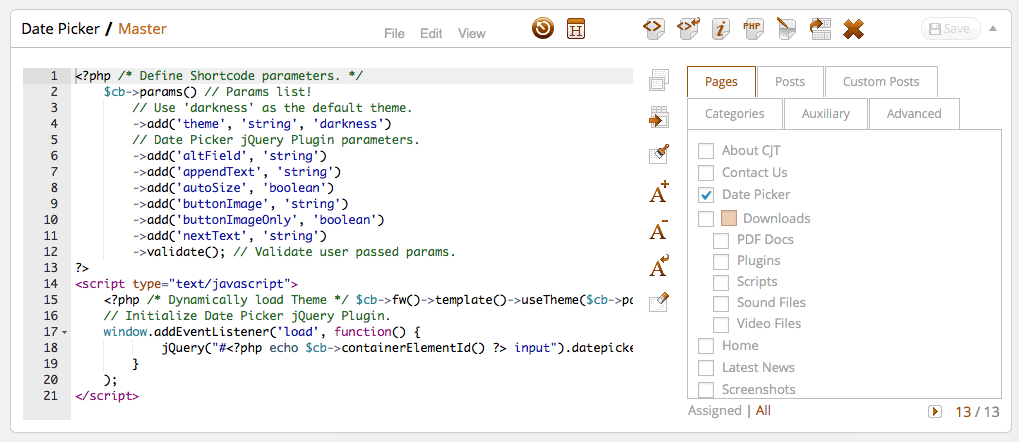Fold the code at line 17
The width and height of the screenshot is (1019, 442).
point(64,332)
